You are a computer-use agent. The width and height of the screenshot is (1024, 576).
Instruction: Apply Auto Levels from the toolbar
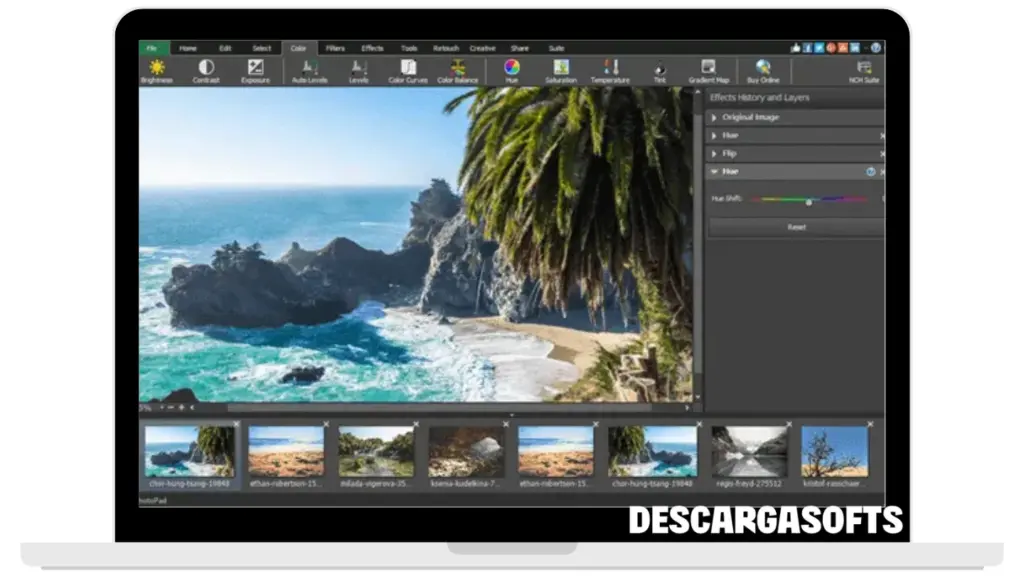(310, 68)
